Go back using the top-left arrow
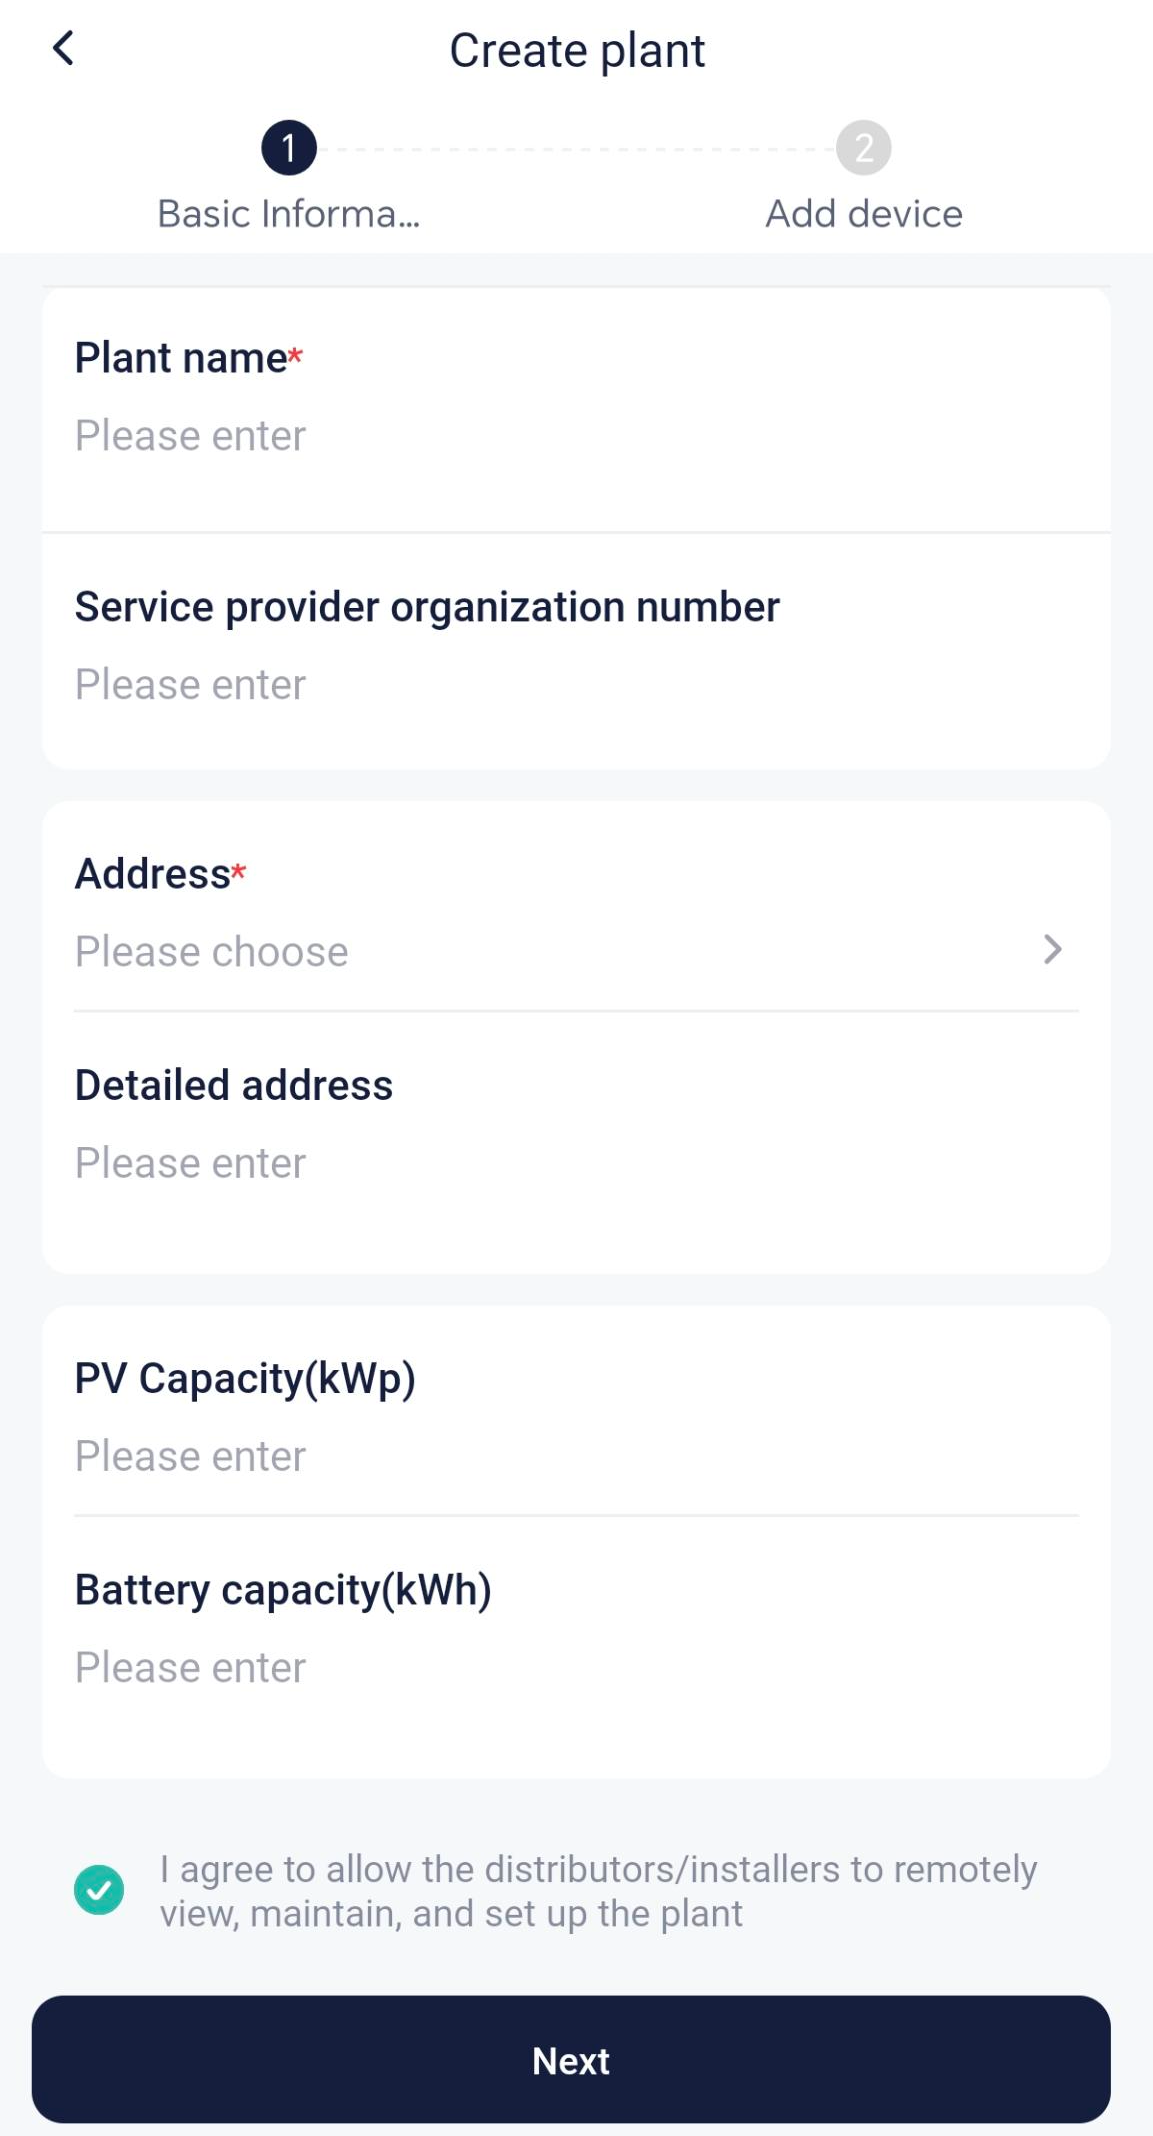Image resolution: width=1153 pixels, height=2136 pixels. (63, 48)
